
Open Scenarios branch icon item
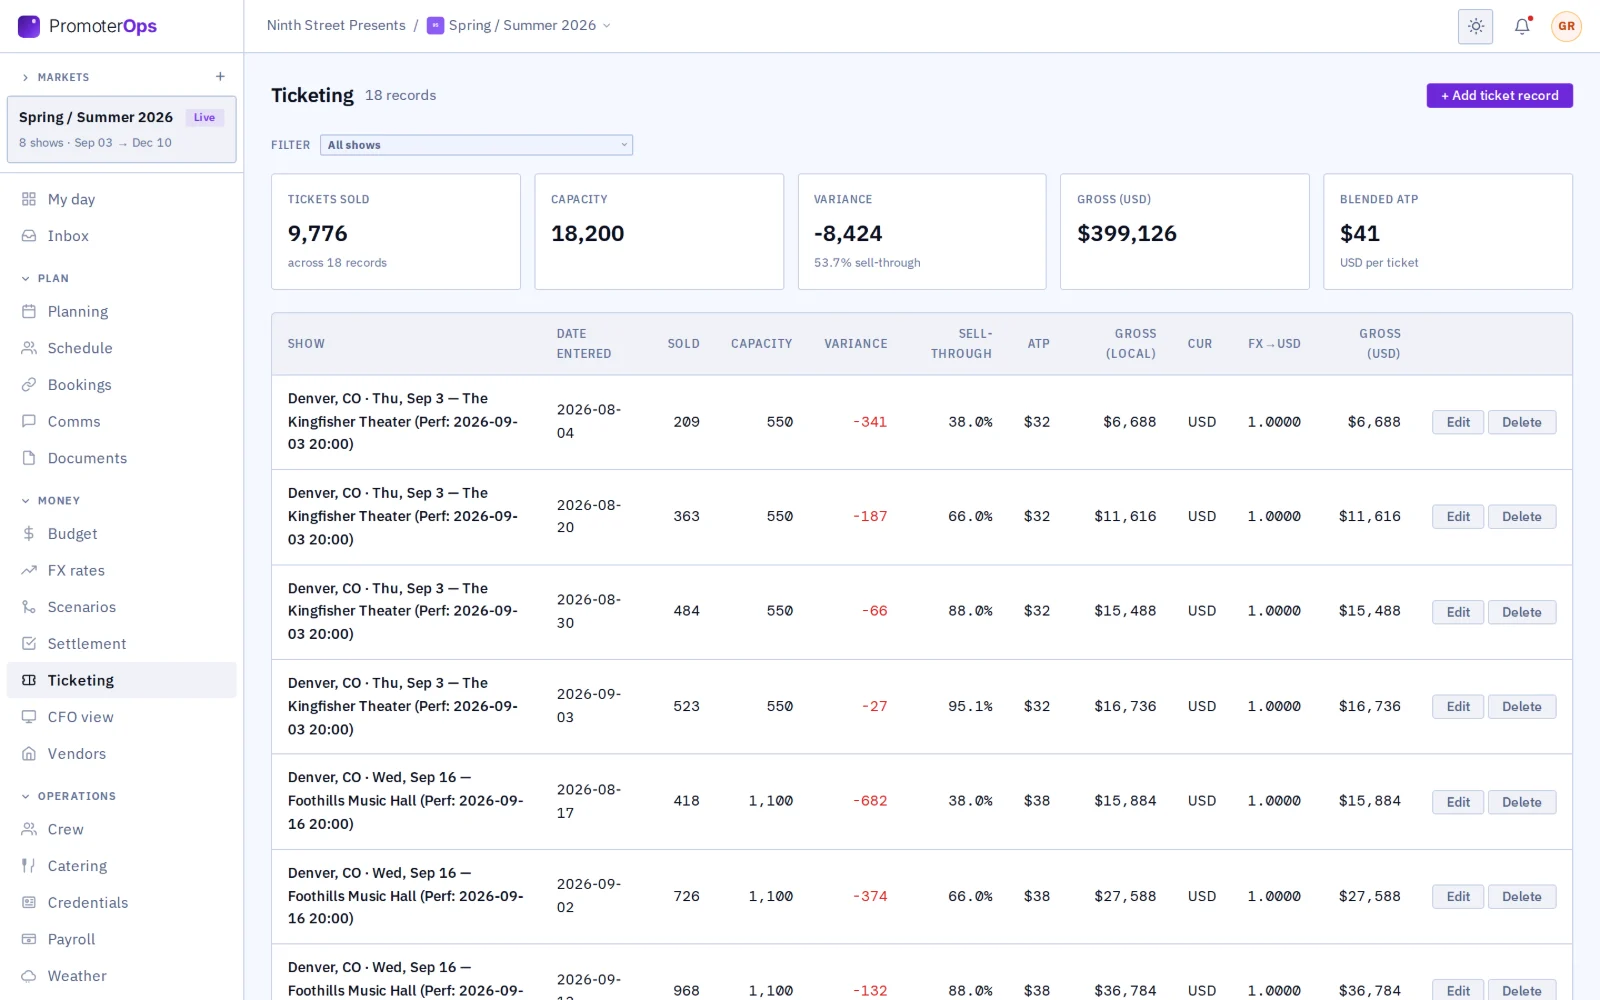[x=29, y=607]
